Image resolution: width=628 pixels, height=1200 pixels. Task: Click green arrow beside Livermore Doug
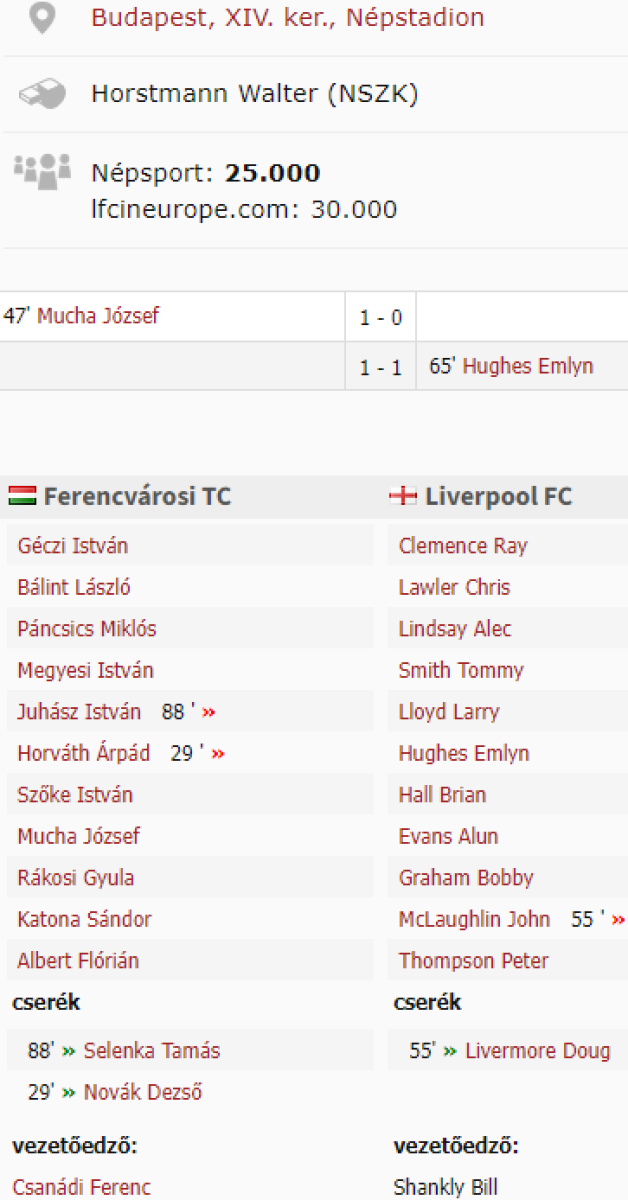pyautogui.click(x=451, y=1051)
